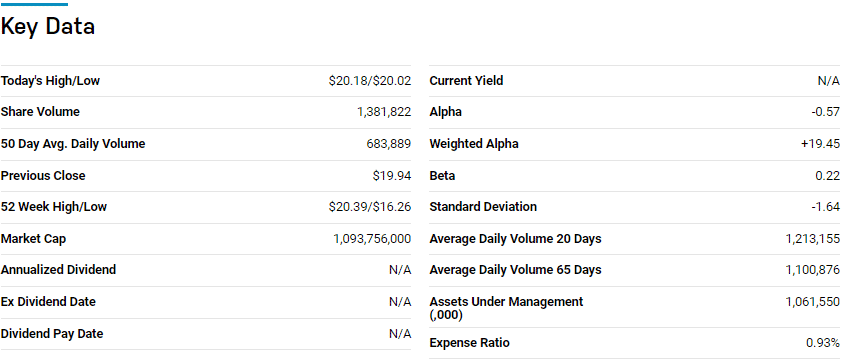The image size is (846, 360).
Task: Click the Current Yield label
Action: [x=466, y=81]
